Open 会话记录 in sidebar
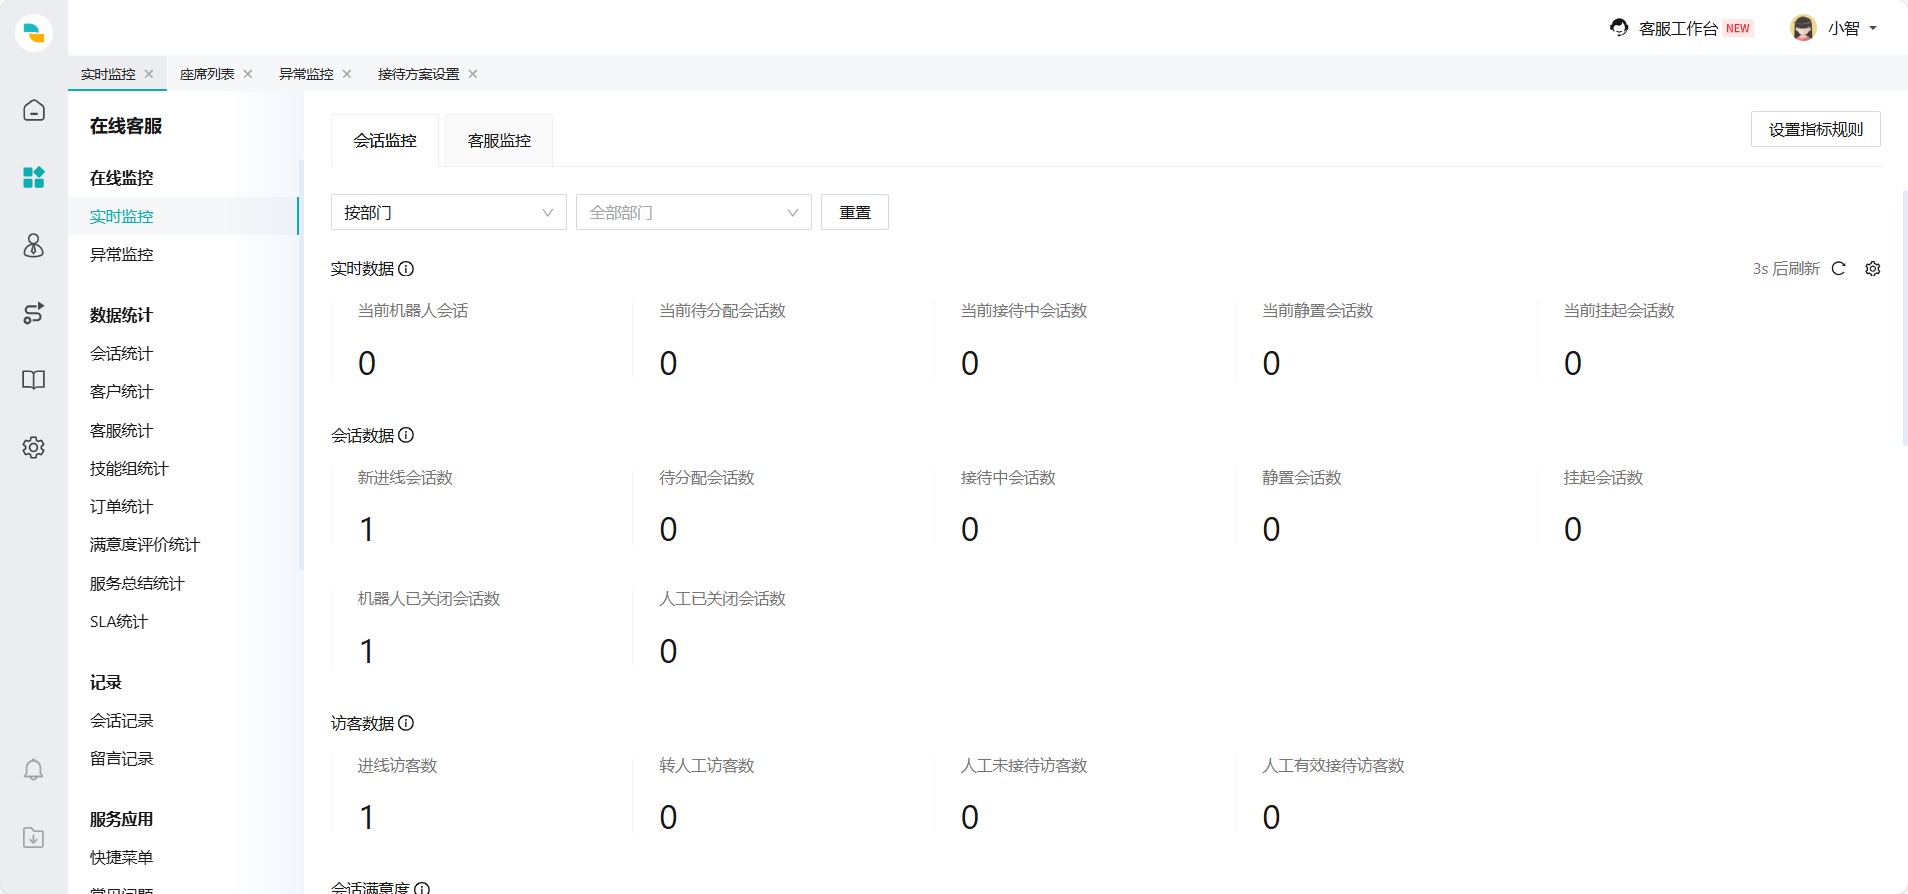 [121, 720]
